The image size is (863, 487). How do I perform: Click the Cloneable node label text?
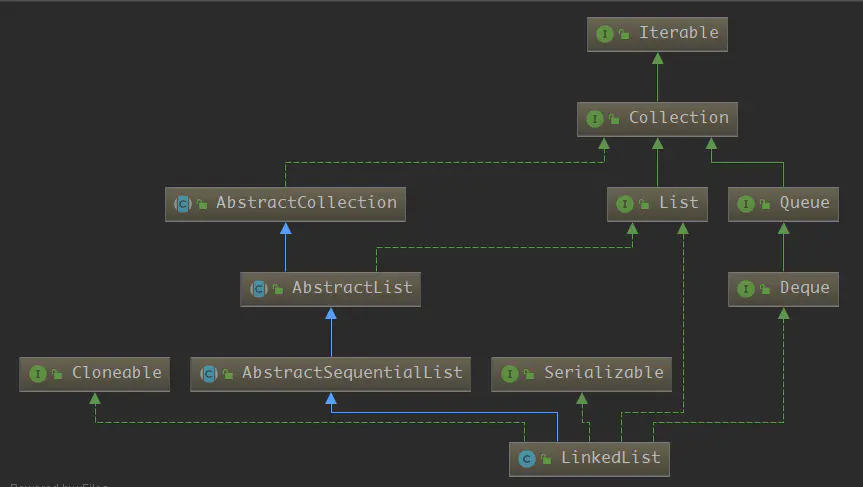point(117,373)
